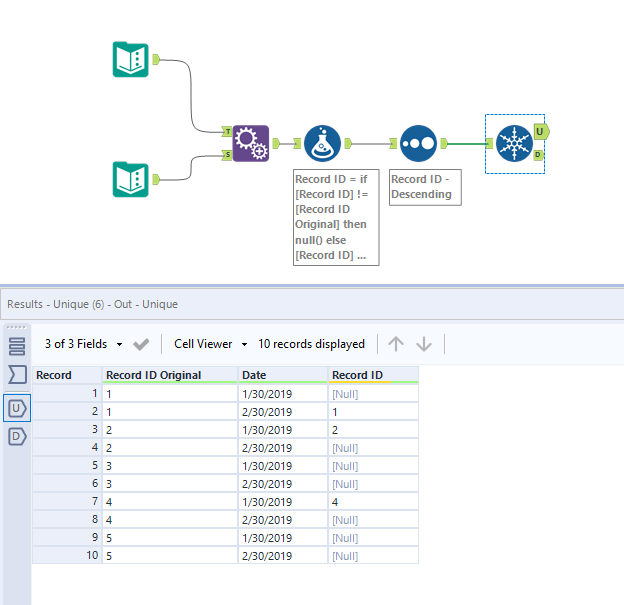Select the Unique tool
The height and width of the screenshot is (605, 624).
coord(514,143)
